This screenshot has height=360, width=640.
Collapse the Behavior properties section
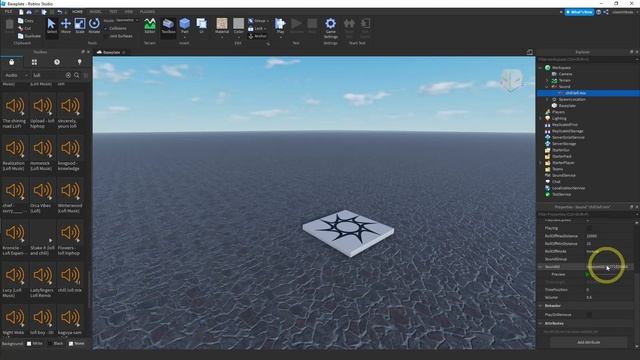pyautogui.click(x=540, y=306)
